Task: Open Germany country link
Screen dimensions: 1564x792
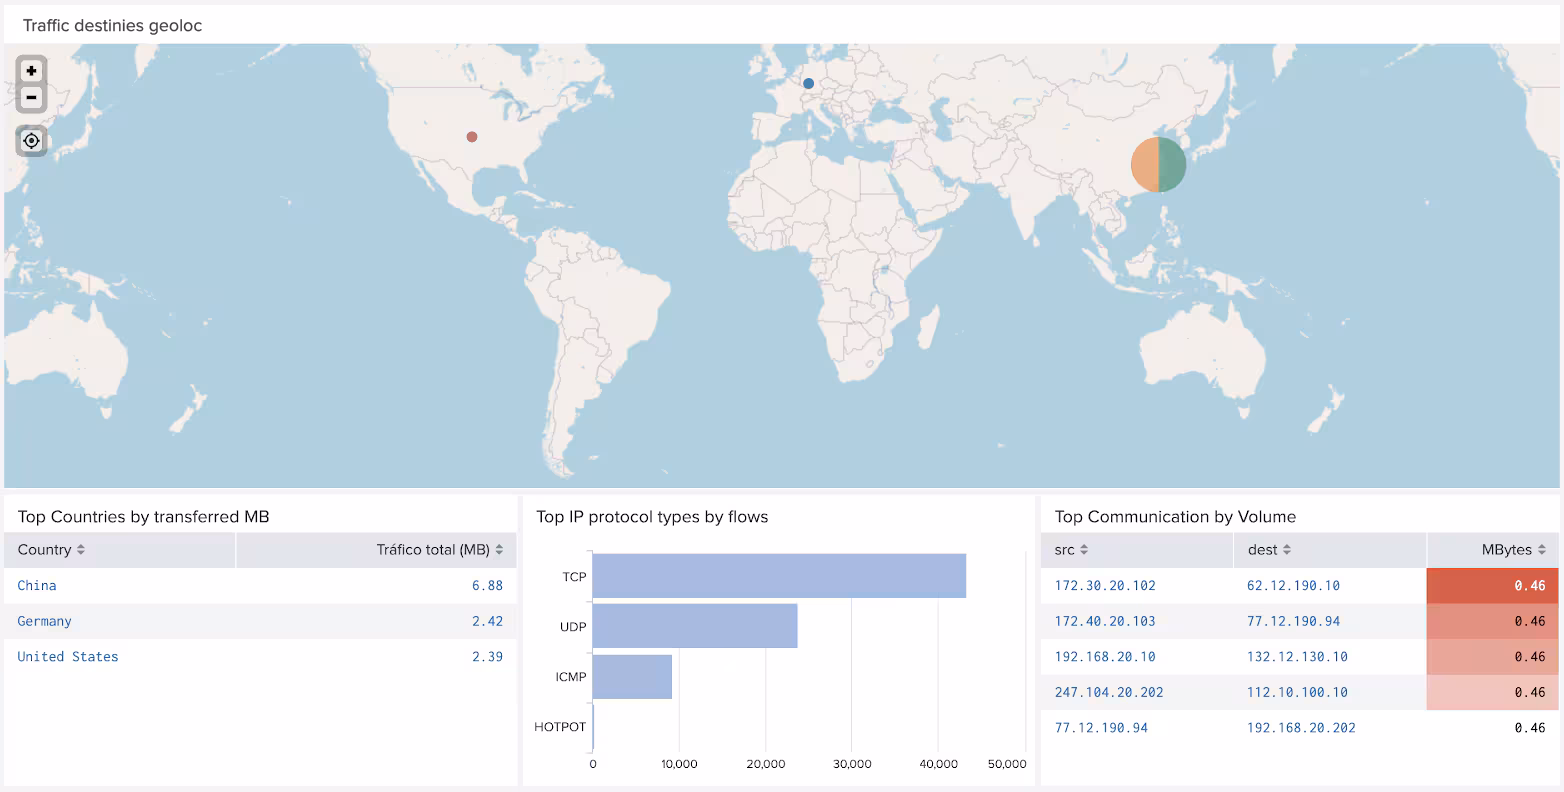Action: 45,621
